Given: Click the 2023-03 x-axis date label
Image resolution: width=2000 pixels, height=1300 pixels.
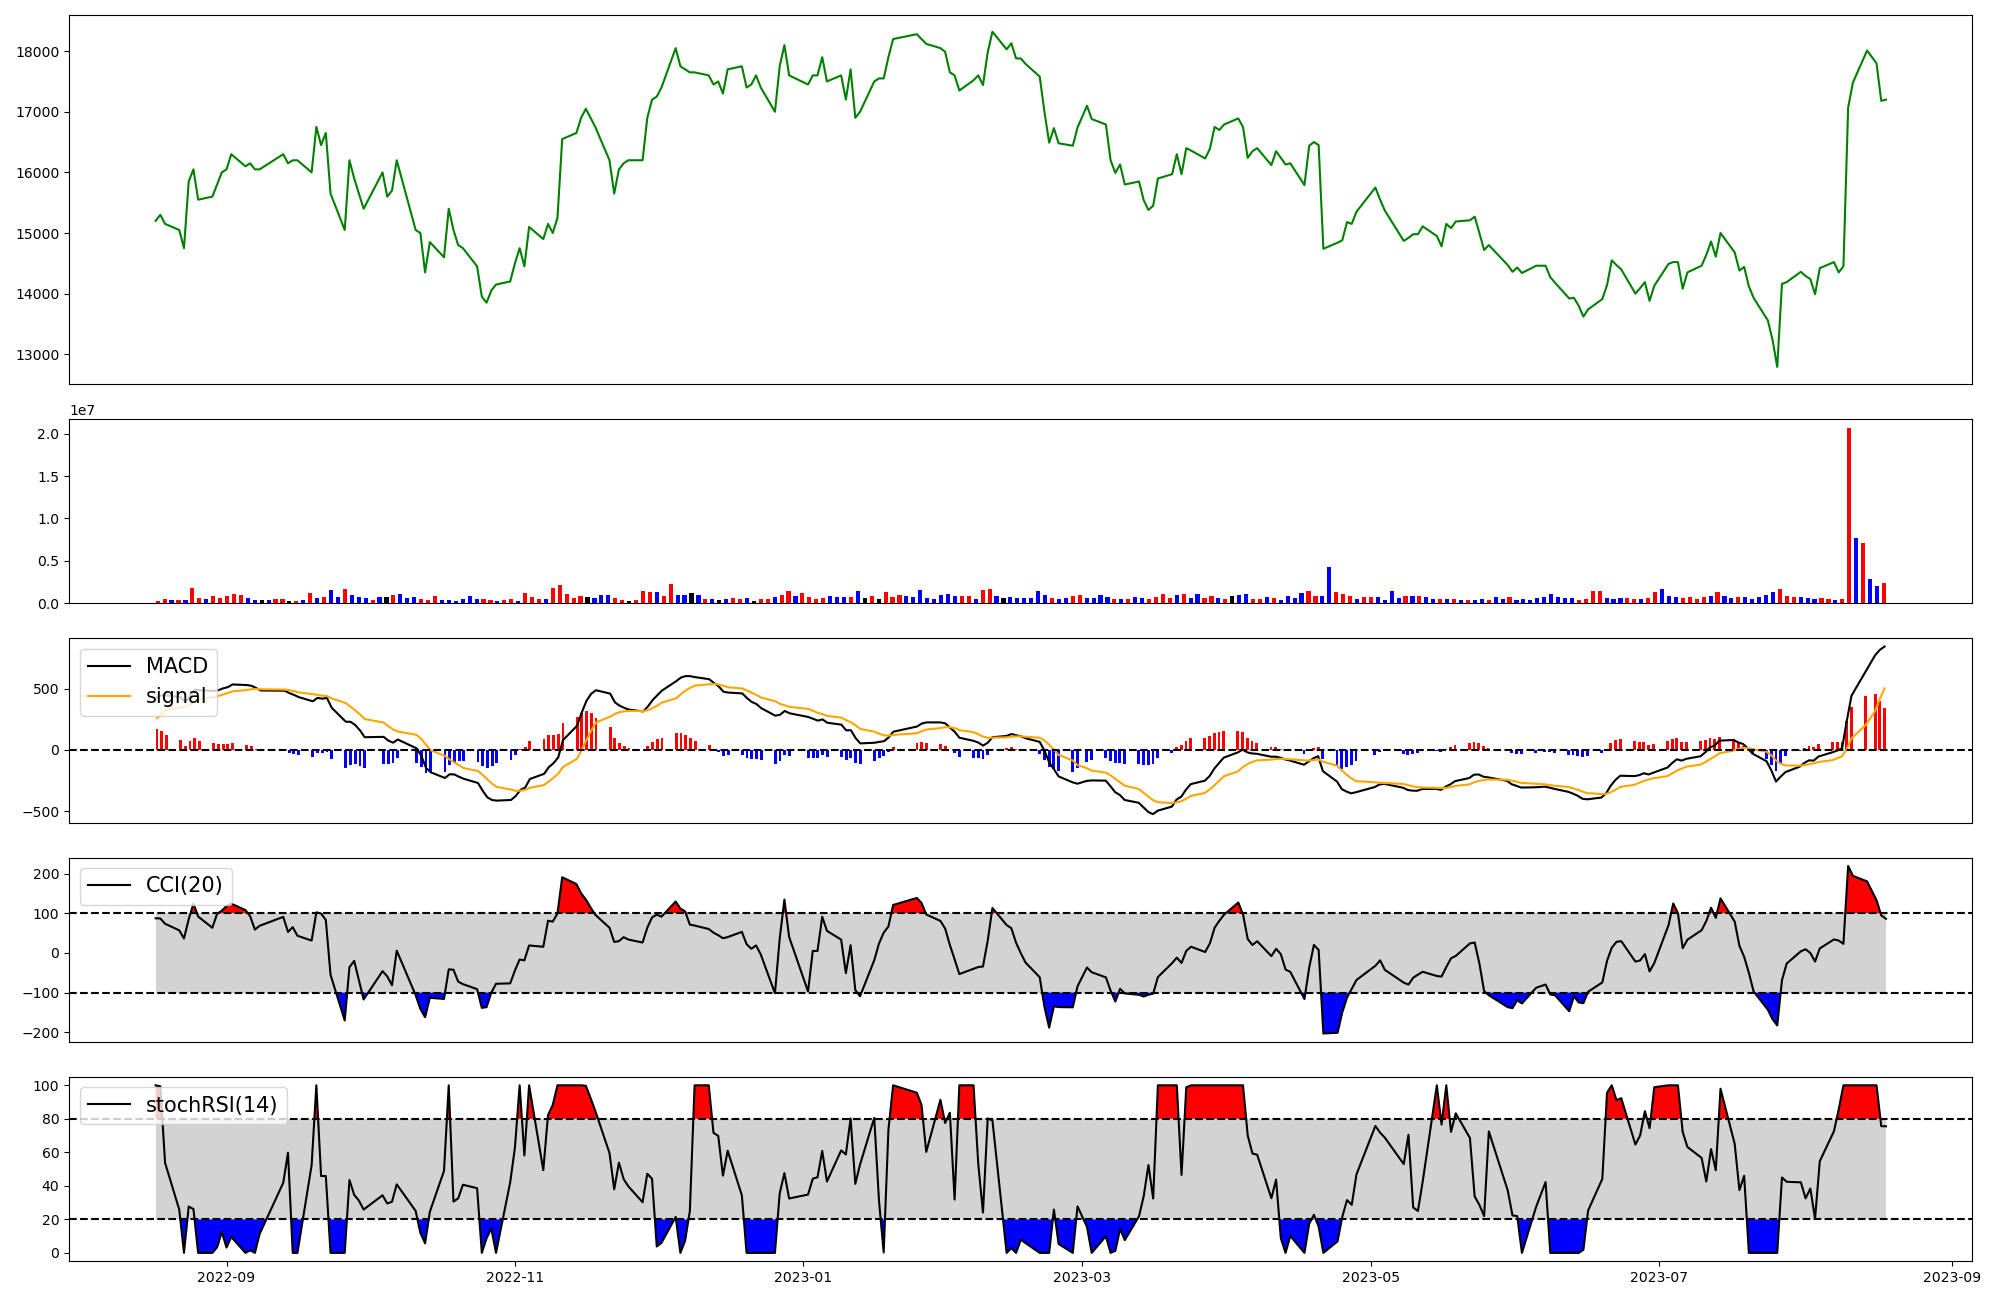Looking at the screenshot, I should click(x=1082, y=1277).
